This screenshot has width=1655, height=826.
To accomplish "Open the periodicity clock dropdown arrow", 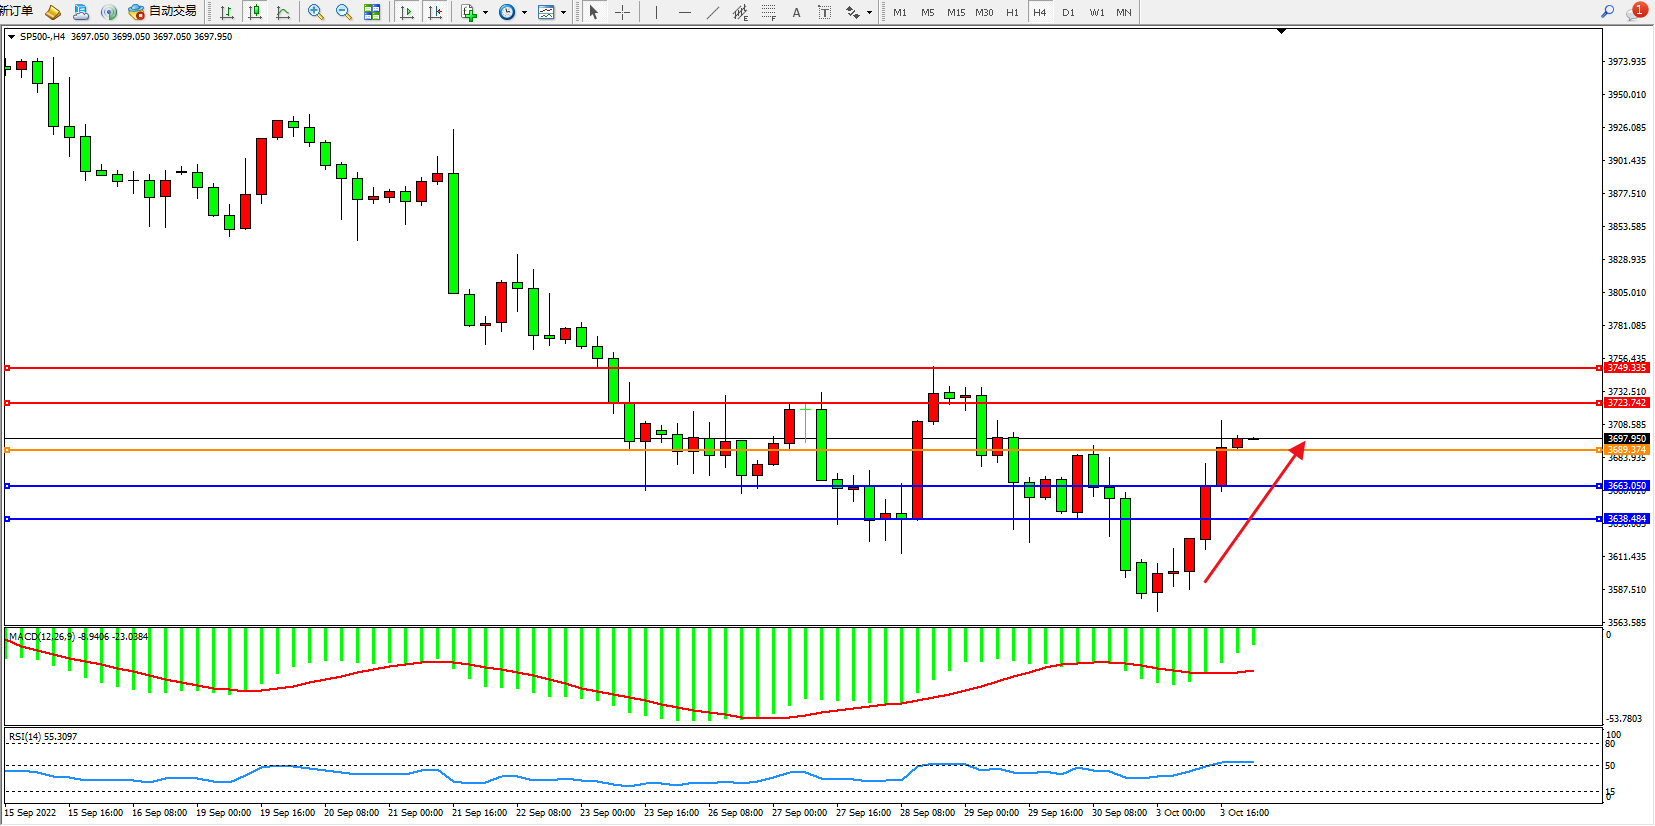I will click(x=524, y=13).
